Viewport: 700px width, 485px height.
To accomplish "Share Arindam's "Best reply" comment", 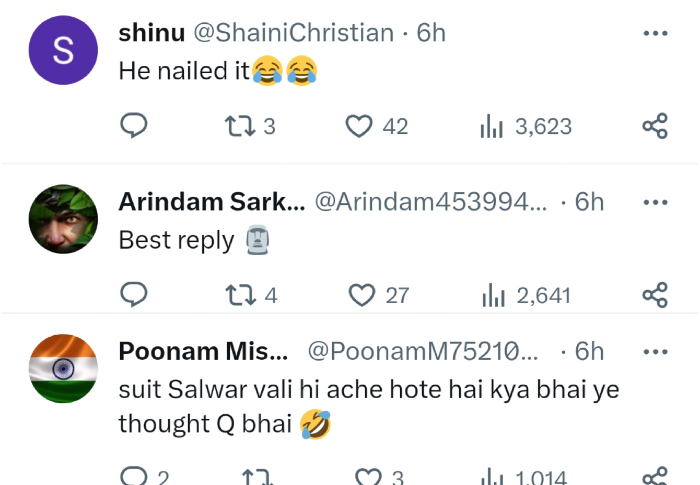I will (654, 295).
